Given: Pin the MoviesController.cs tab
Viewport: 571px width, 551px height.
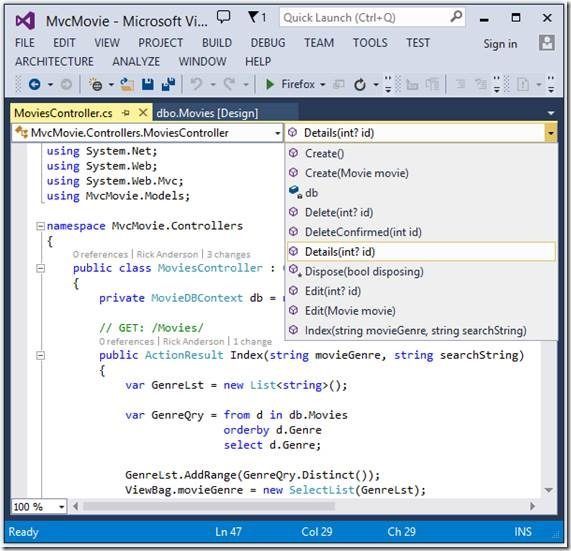Looking at the screenshot, I should coord(126,113).
